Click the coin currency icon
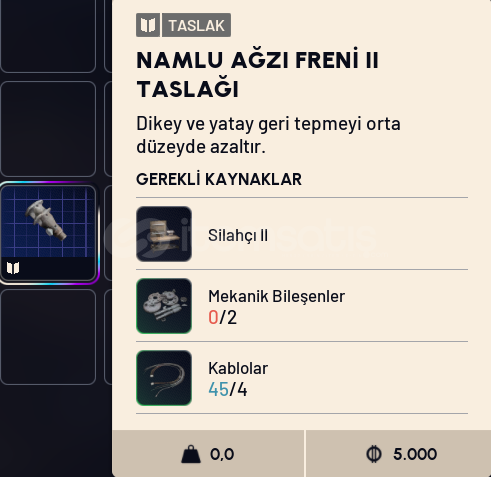 tap(374, 454)
